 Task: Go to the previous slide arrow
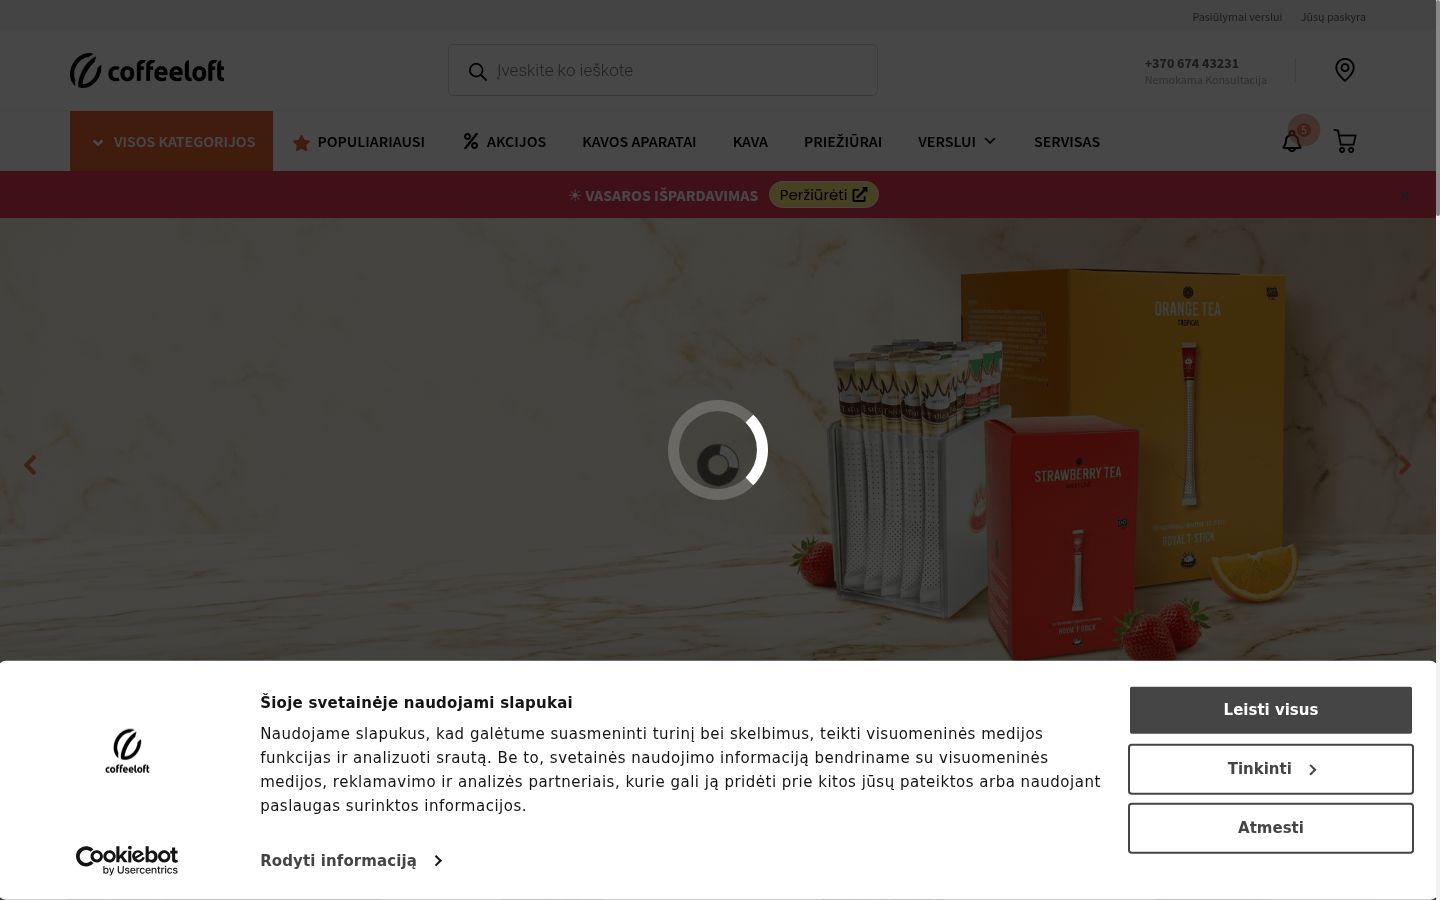(x=30, y=465)
